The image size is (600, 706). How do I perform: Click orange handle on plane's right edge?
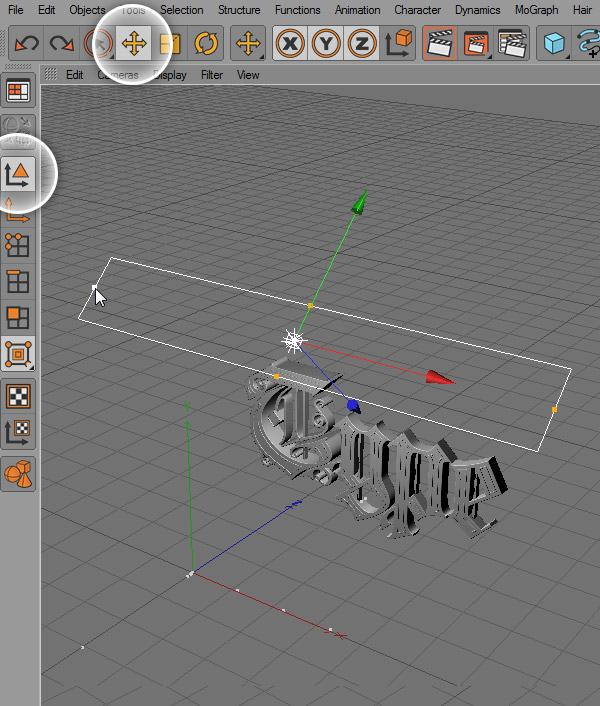555,409
